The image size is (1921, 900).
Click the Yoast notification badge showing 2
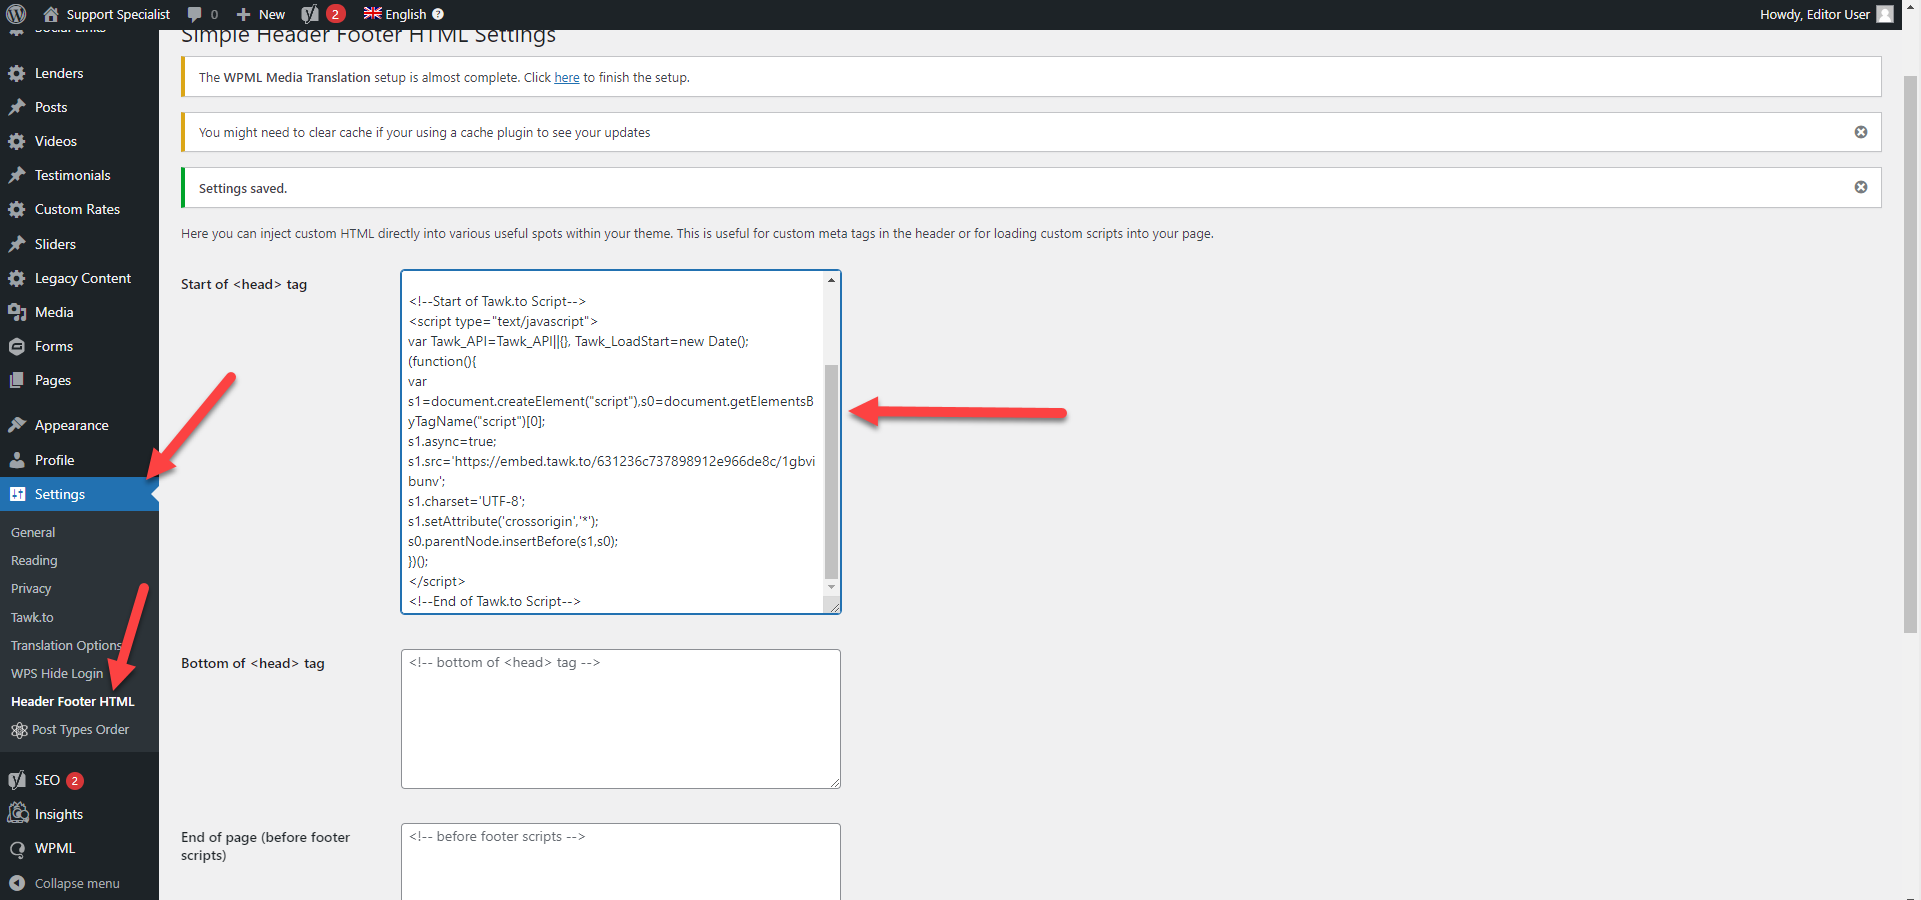pos(335,14)
